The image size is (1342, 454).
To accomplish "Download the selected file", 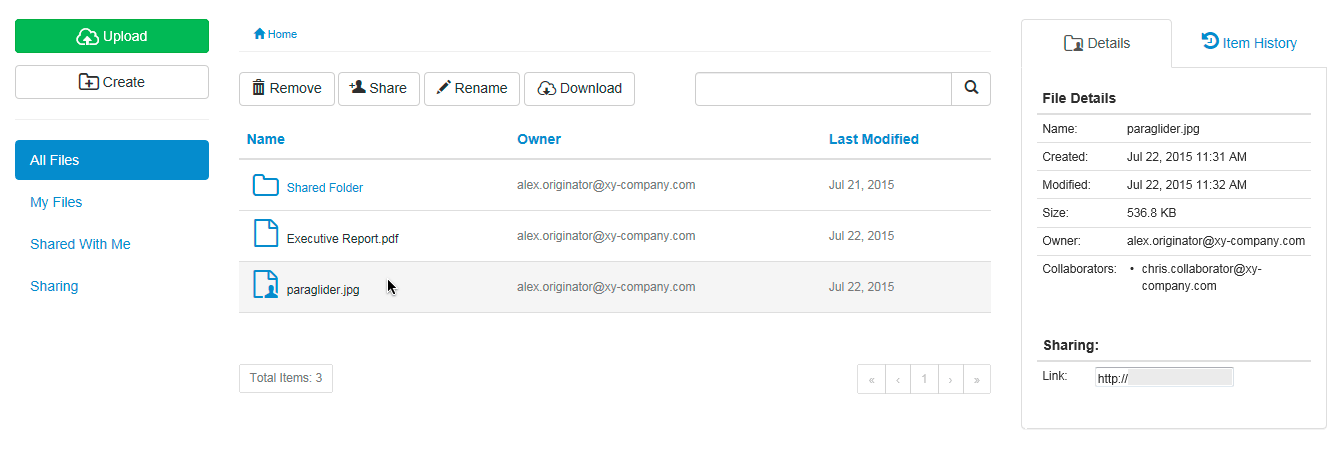I will [x=579, y=88].
